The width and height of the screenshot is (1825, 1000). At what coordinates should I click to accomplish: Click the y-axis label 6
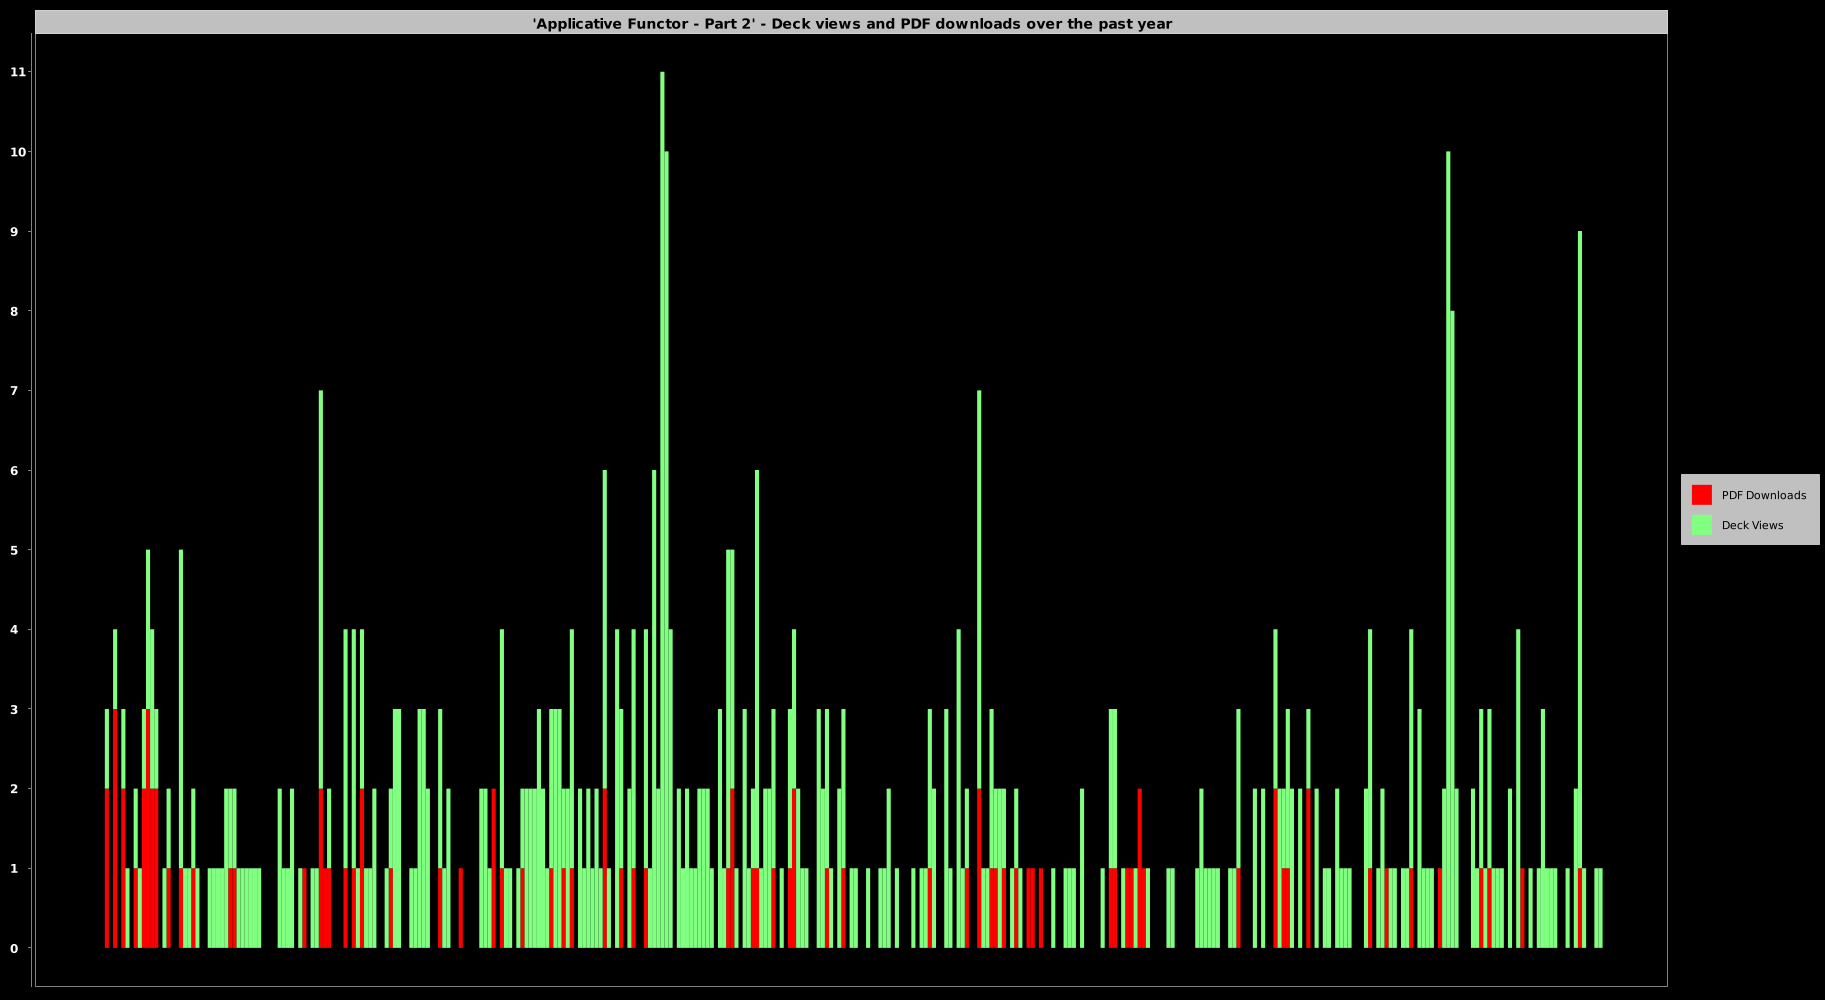pos(14,470)
